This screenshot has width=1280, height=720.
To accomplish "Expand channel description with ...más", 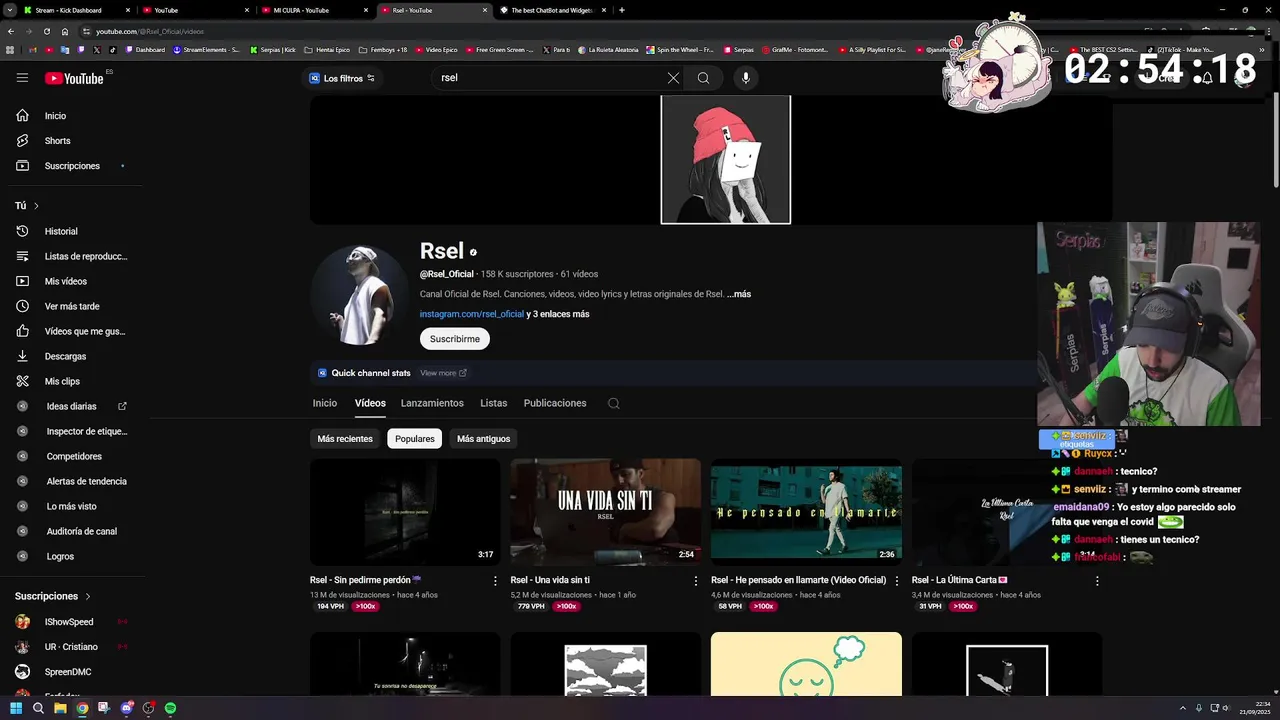I will 738,294.
